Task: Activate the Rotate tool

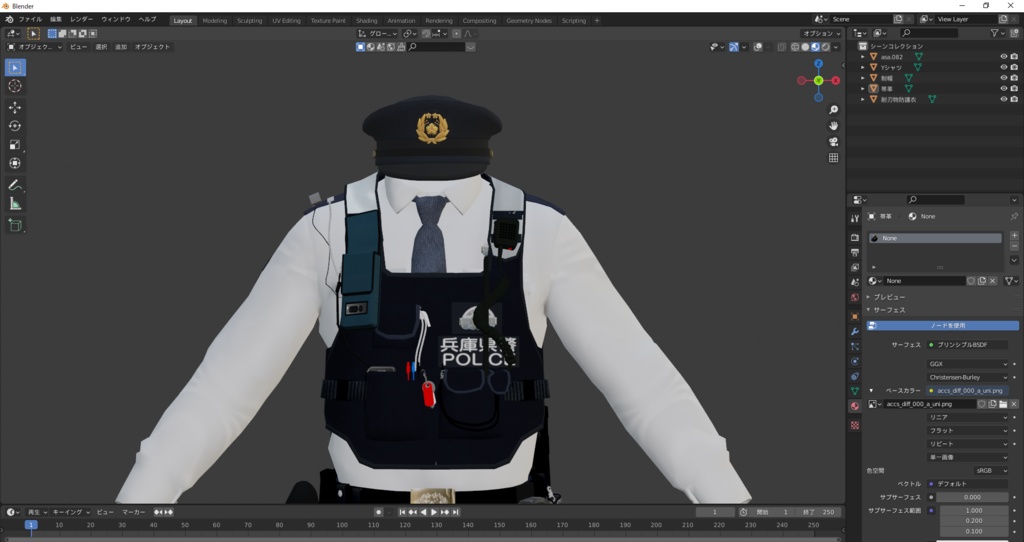Action: click(x=15, y=126)
